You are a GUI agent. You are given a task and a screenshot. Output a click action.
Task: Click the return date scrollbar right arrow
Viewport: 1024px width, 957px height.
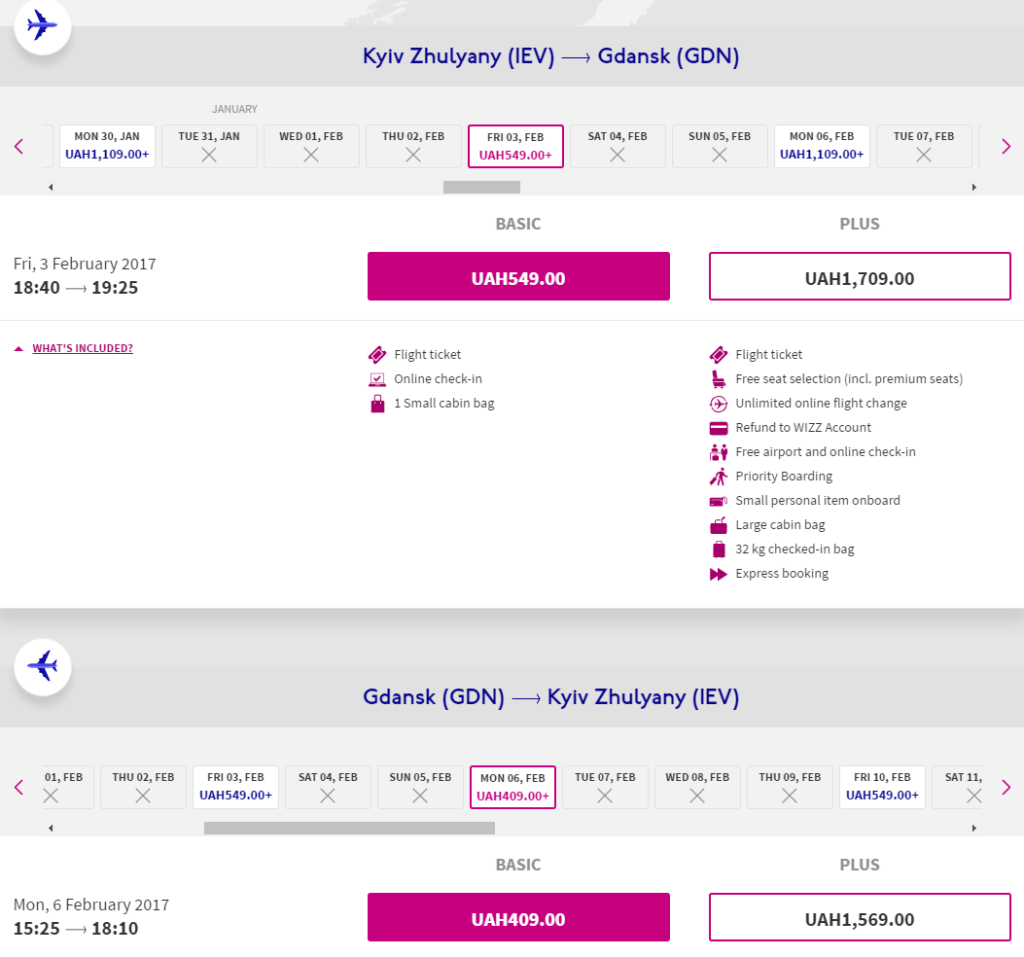tap(974, 828)
